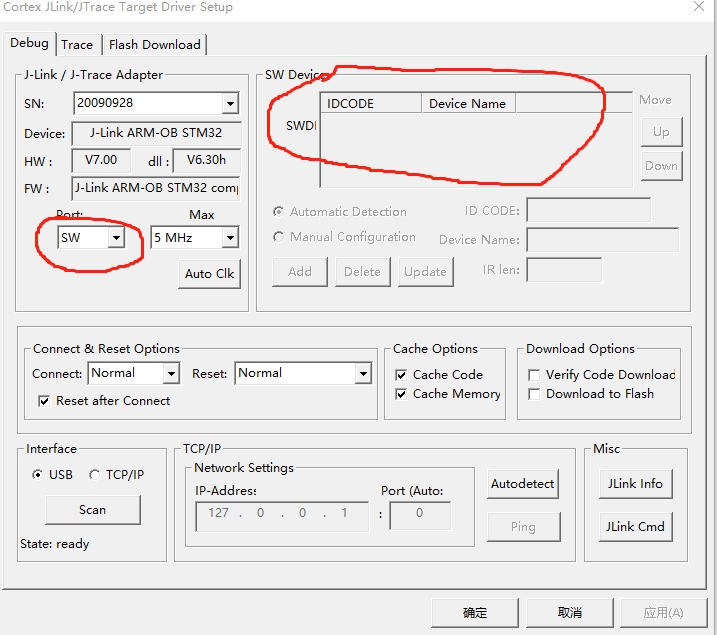Open the Connect mode dropdown
Viewport: 717px width, 635px height.
(171, 374)
